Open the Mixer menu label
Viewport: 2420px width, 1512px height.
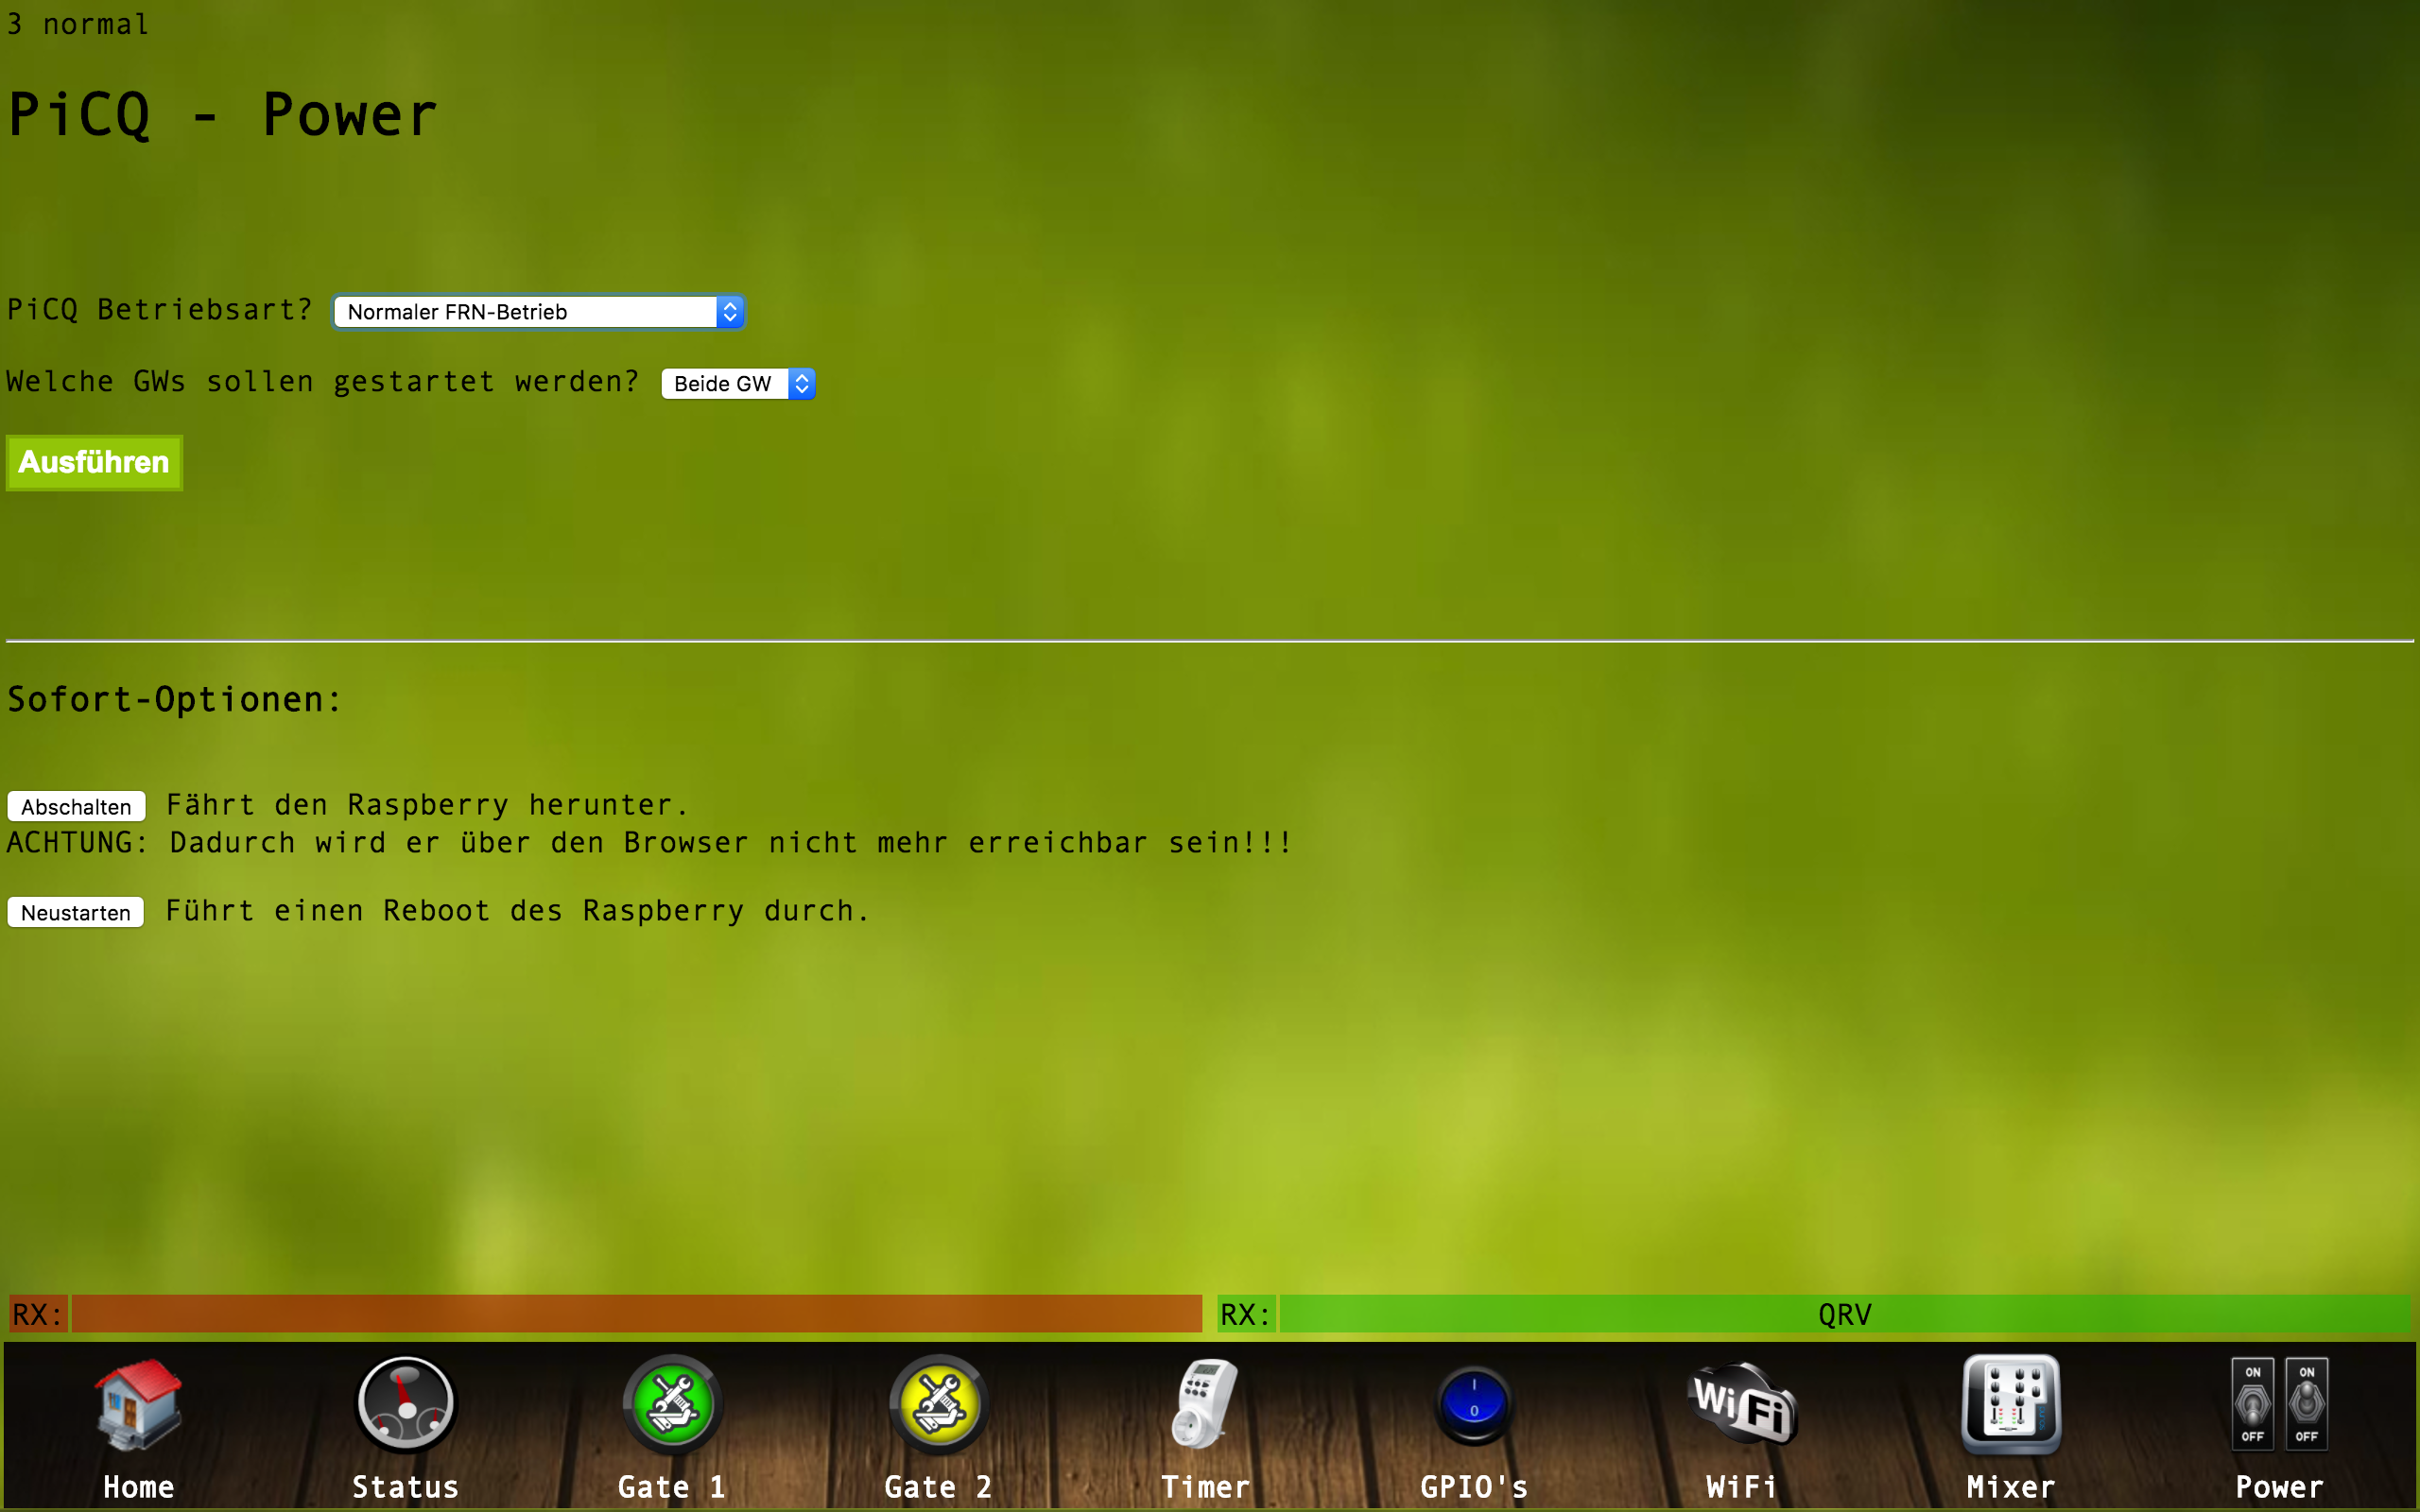pos(2011,1487)
